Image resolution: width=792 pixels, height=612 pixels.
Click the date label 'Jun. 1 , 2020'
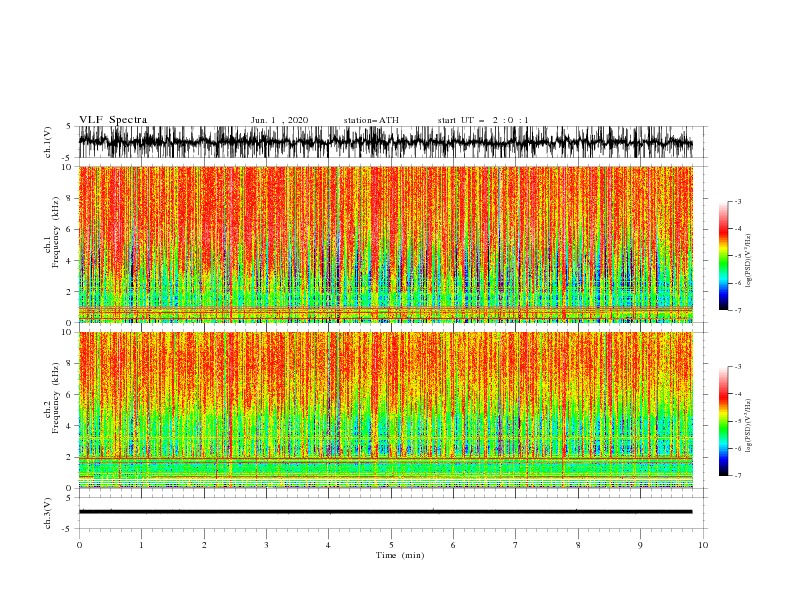[279, 120]
